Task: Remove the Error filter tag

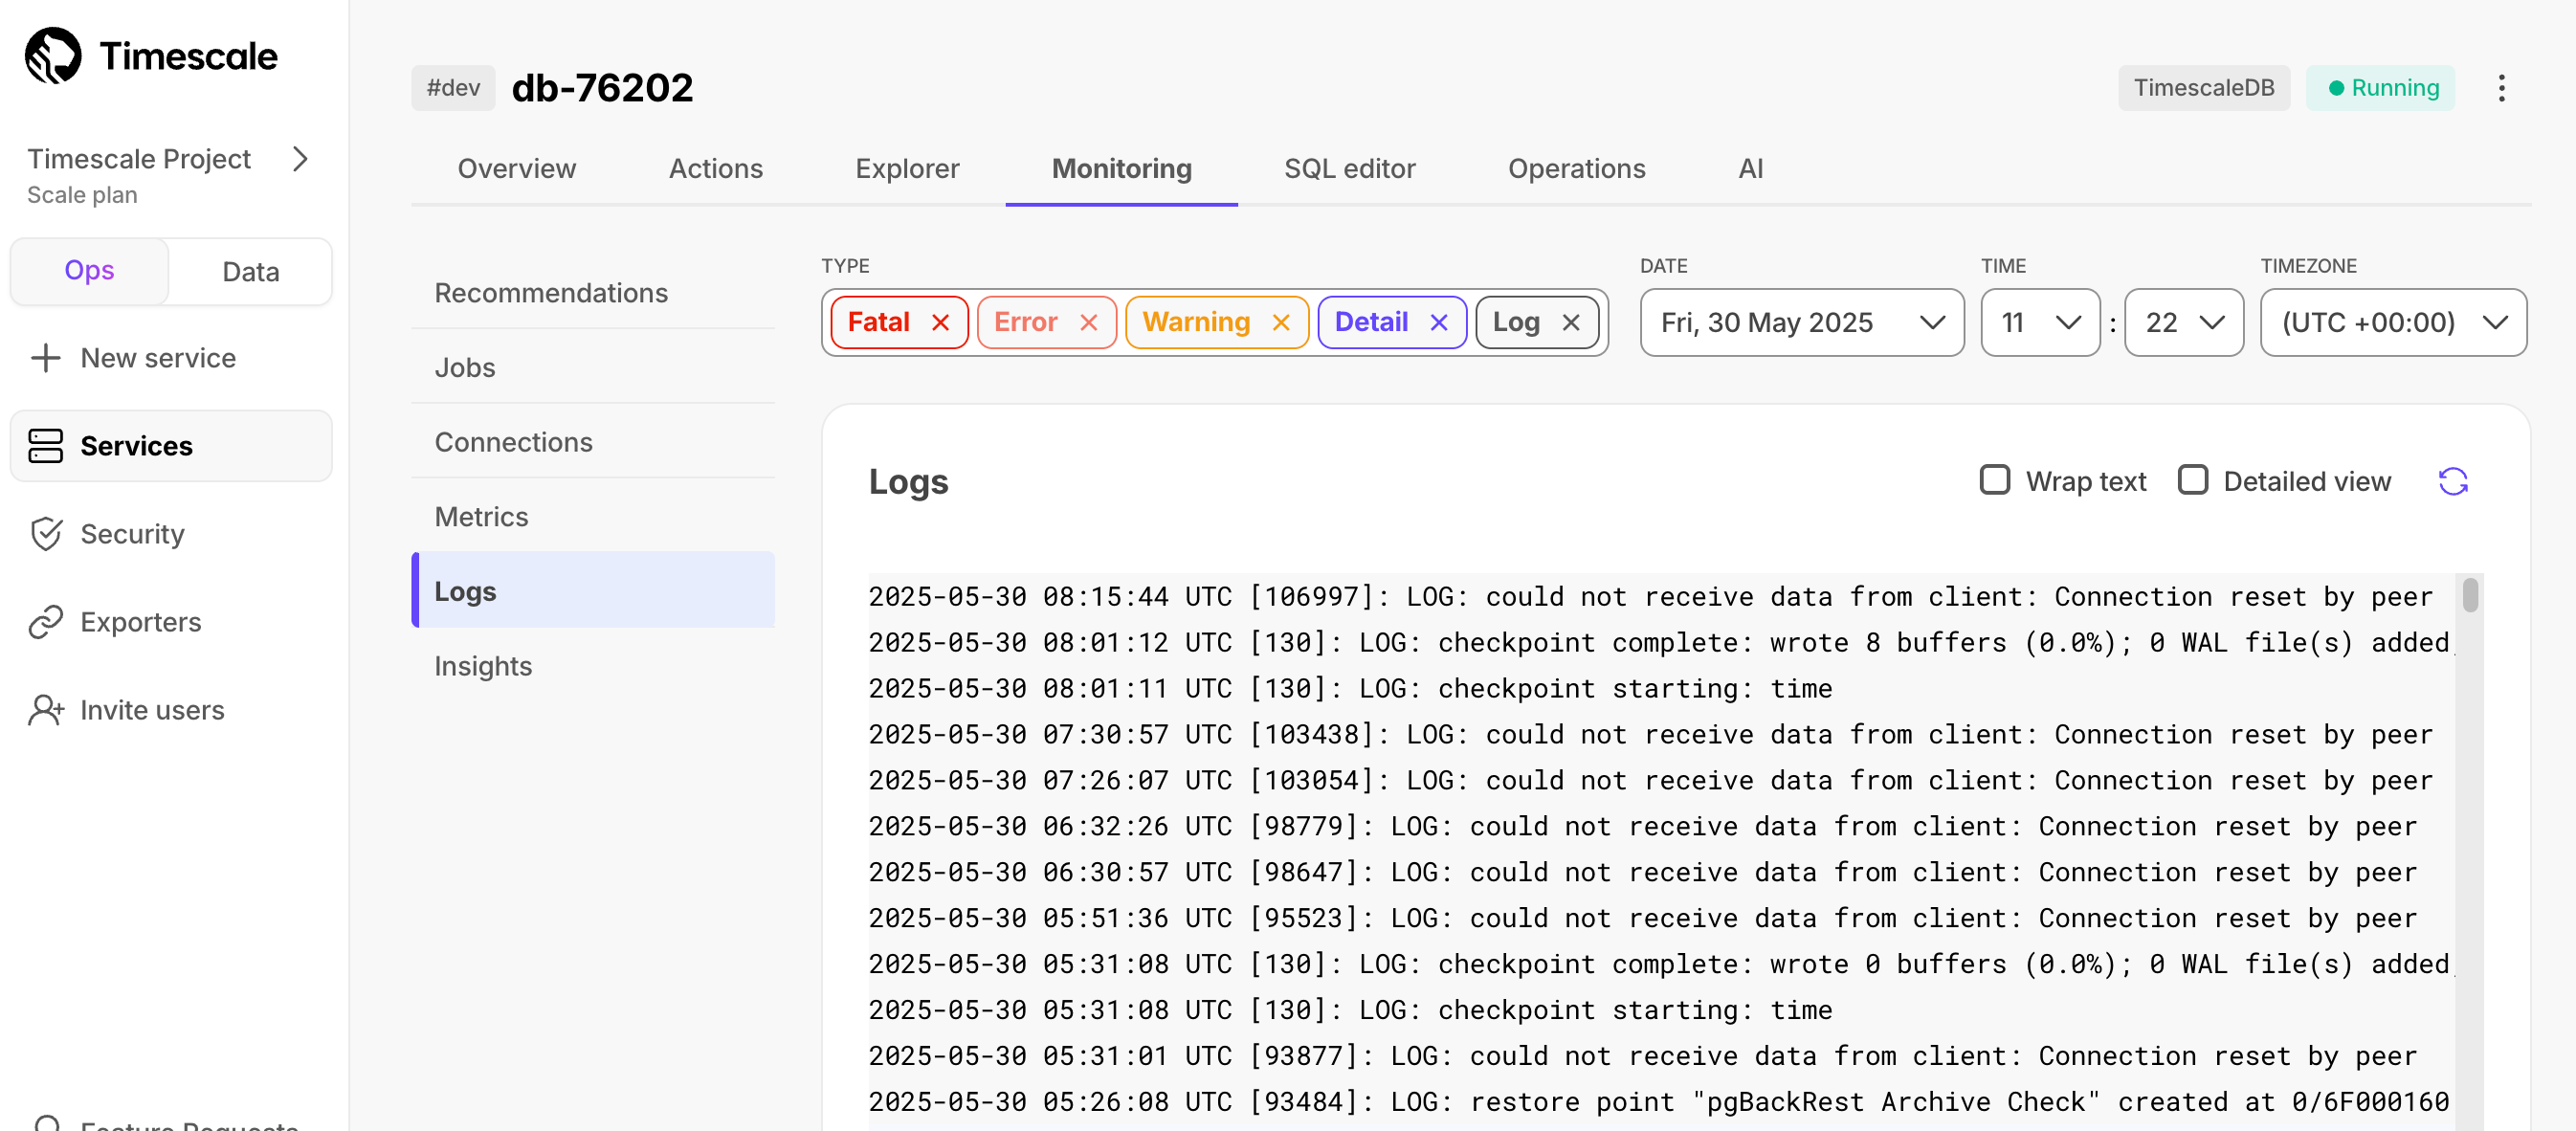Action: (1089, 323)
